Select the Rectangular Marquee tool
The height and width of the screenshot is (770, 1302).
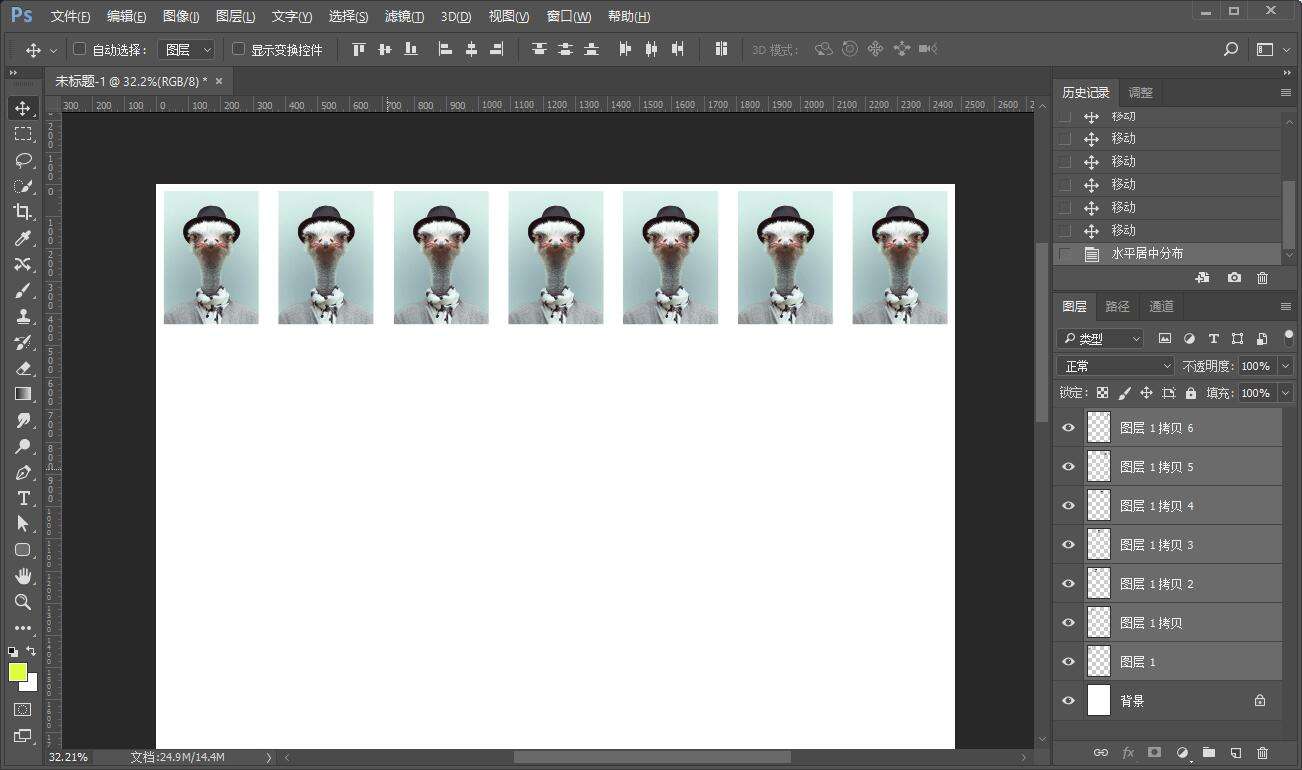23,134
